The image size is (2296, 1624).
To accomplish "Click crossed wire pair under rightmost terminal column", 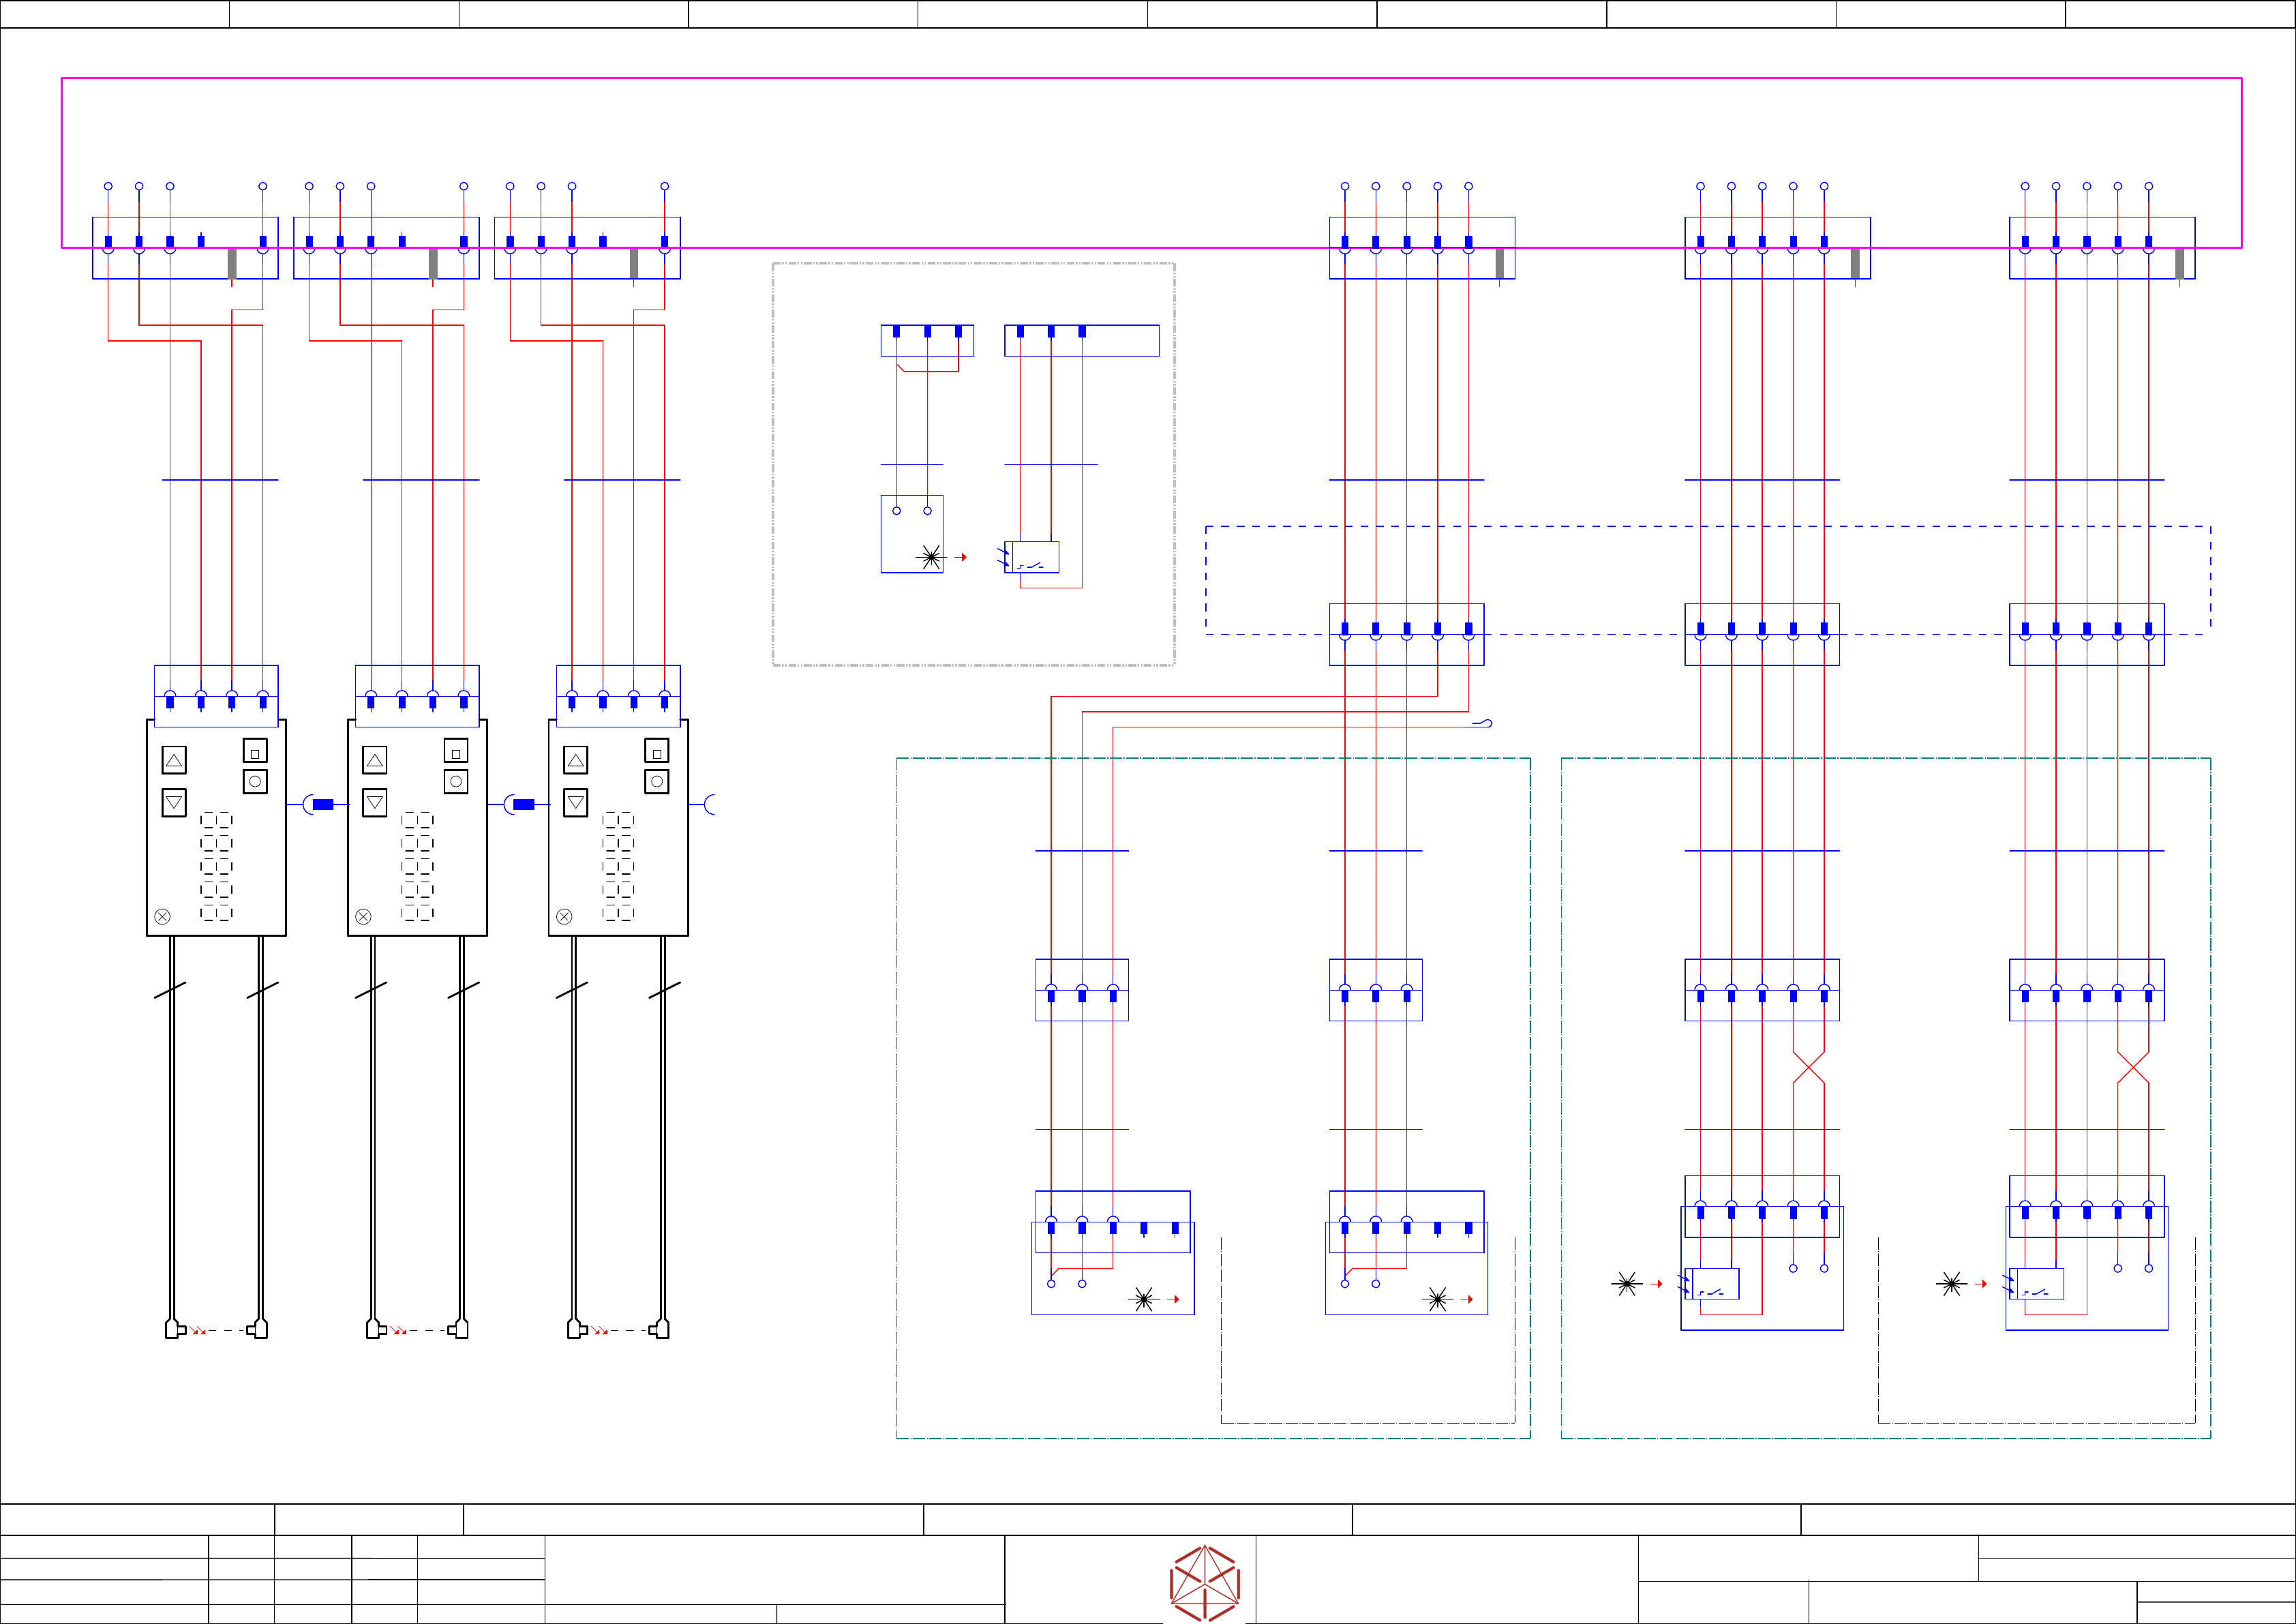I will (x=2133, y=1067).
